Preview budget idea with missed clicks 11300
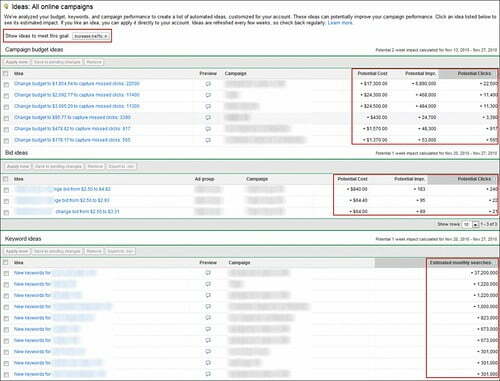 (208, 106)
